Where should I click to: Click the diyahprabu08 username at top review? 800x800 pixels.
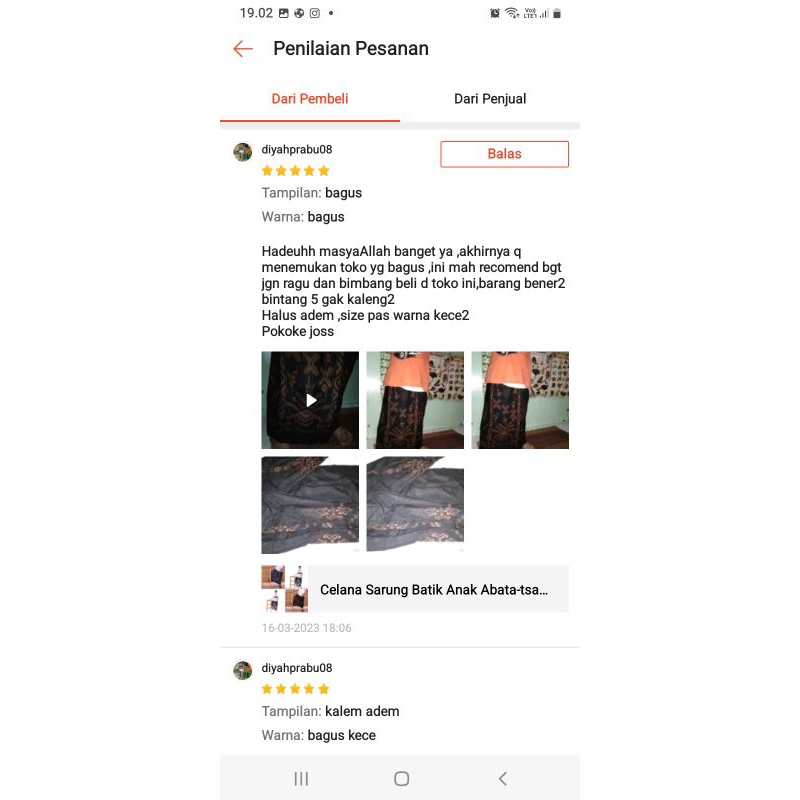point(297,149)
